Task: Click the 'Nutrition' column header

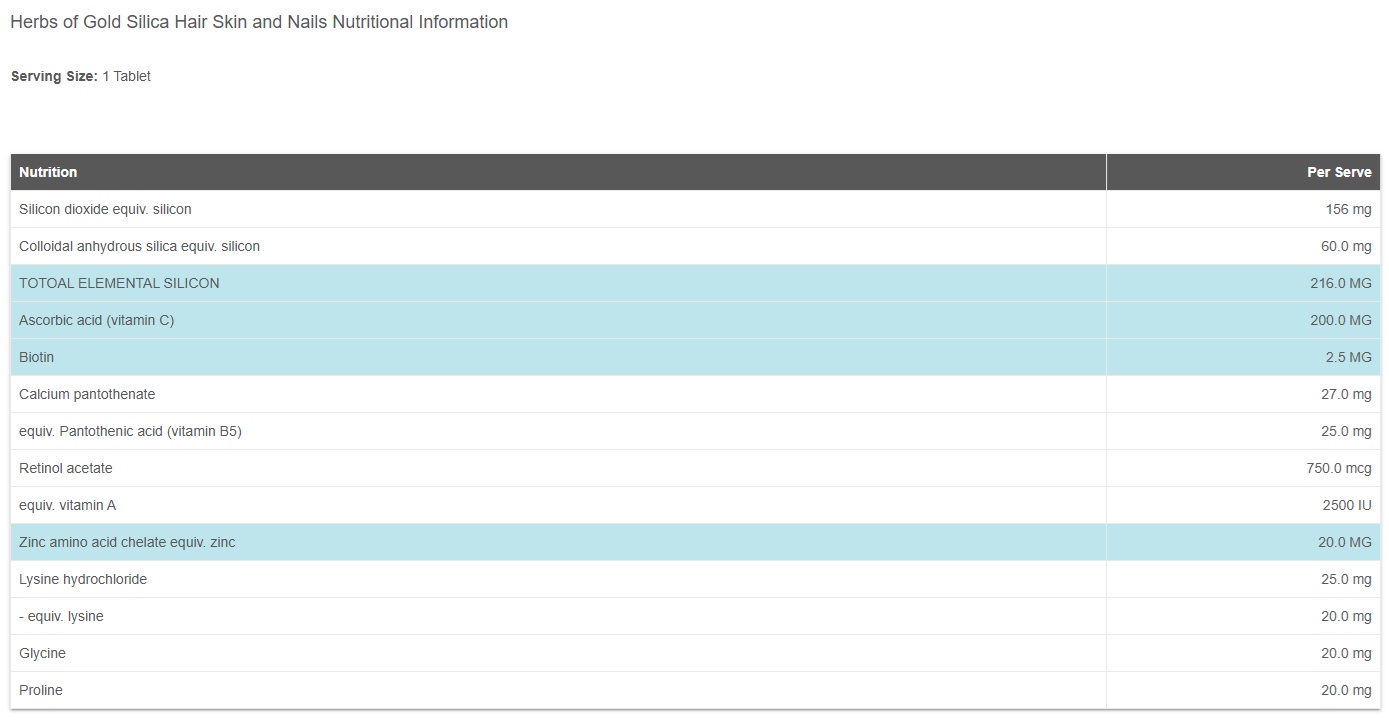Action: [558, 172]
